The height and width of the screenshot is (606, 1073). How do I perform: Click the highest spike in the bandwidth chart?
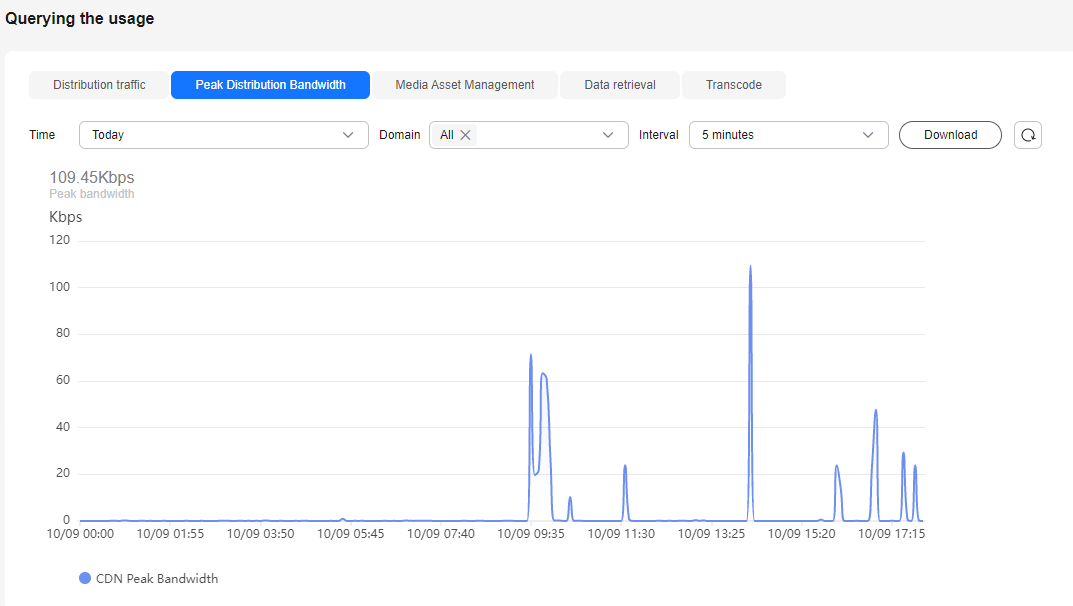751,267
